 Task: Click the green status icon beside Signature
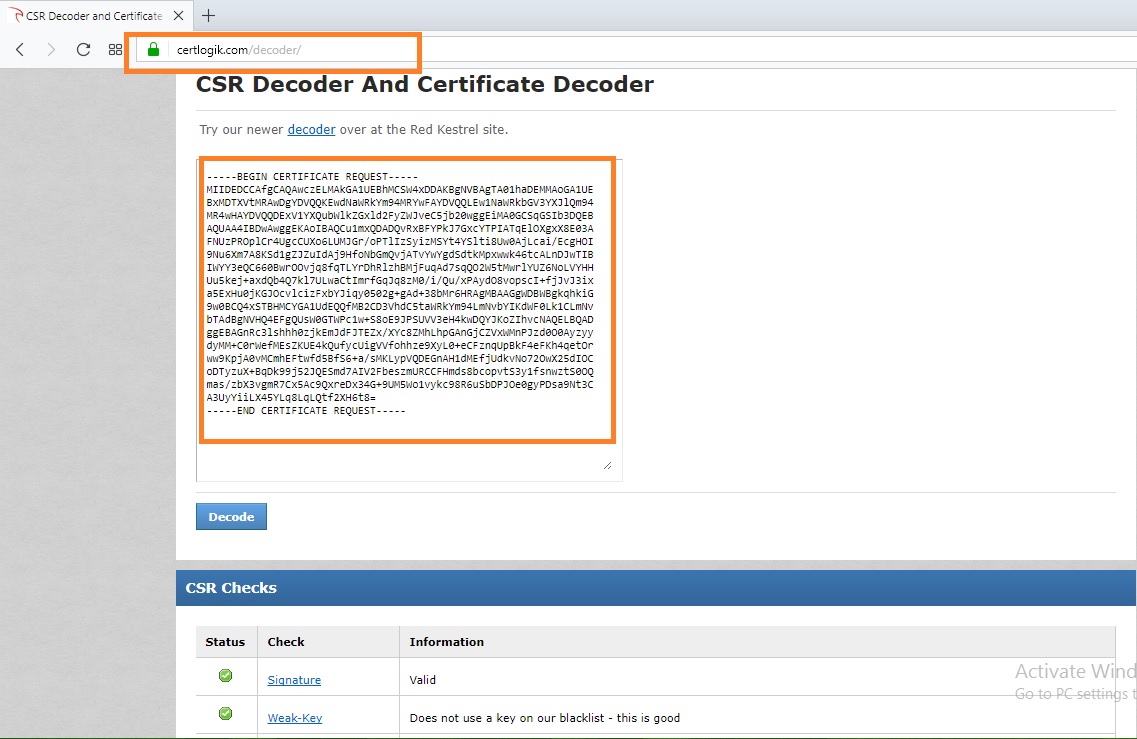(x=226, y=677)
